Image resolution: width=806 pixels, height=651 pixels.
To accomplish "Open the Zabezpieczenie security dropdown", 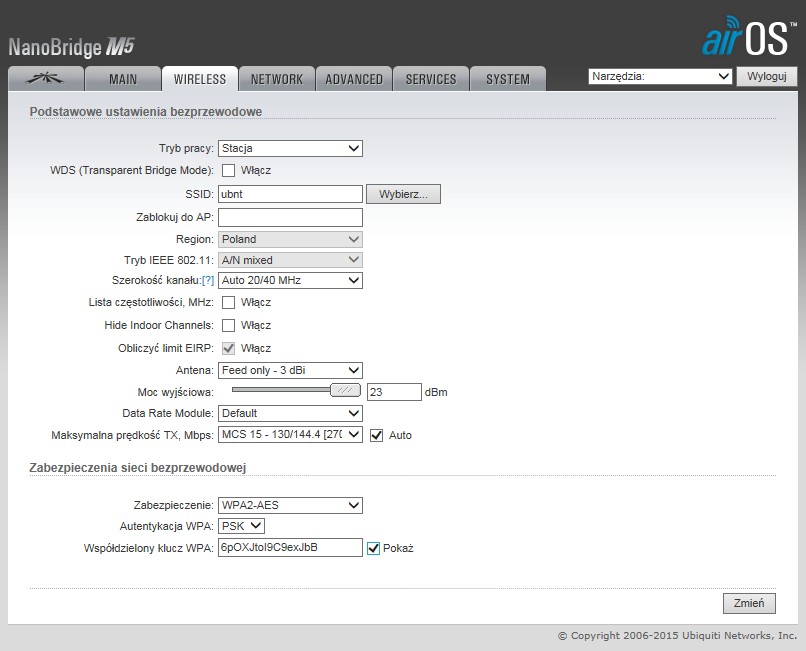I will 290,505.
